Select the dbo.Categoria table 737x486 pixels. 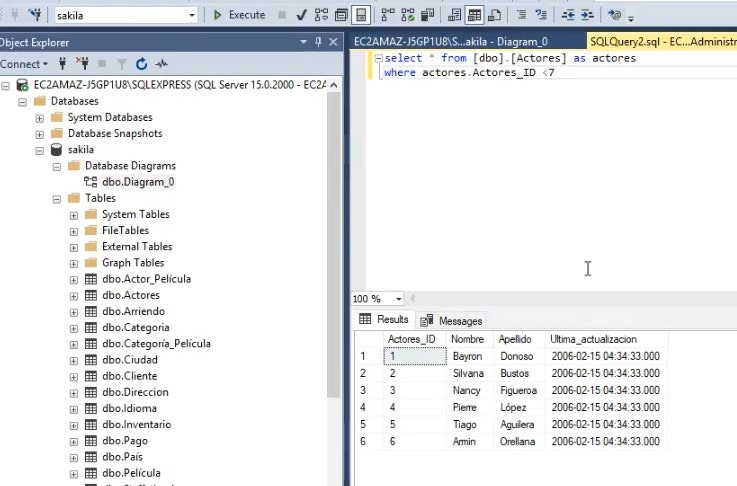(136, 327)
